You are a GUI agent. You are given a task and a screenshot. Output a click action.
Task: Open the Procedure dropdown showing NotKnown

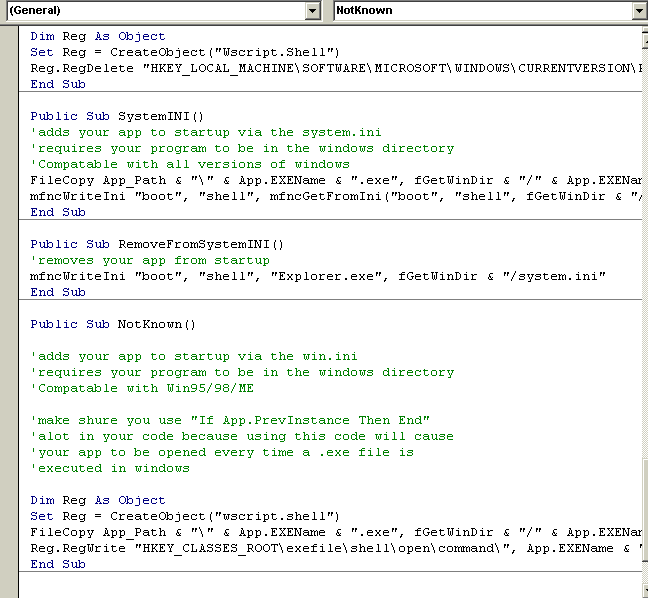480,10
